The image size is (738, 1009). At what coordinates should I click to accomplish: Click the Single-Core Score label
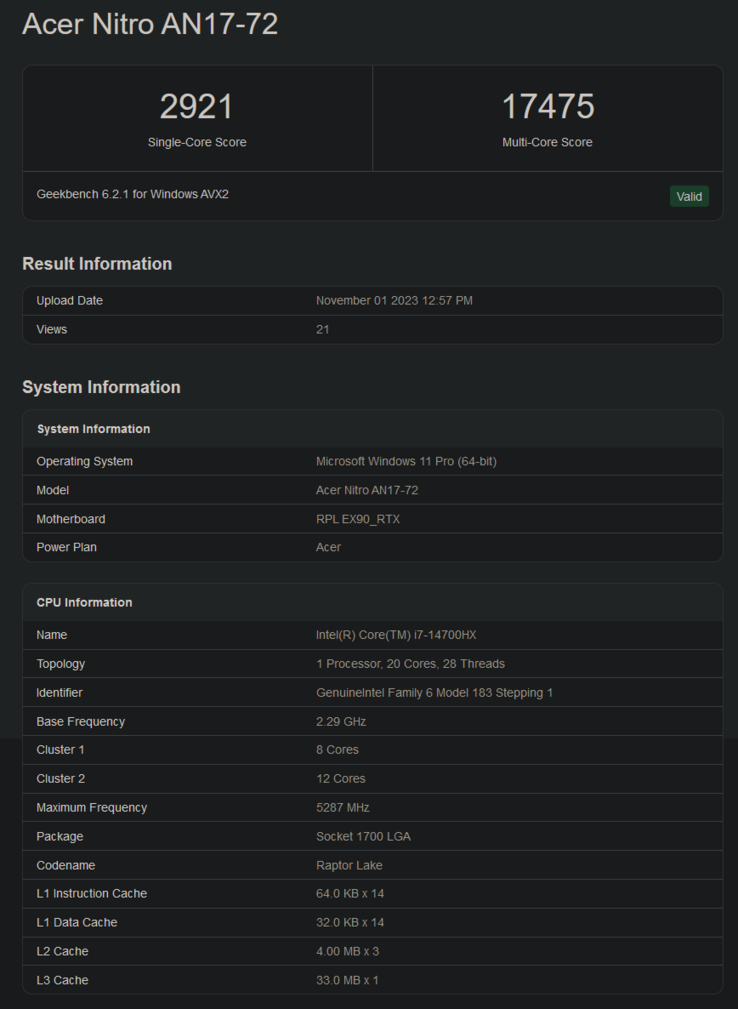click(x=197, y=142)
